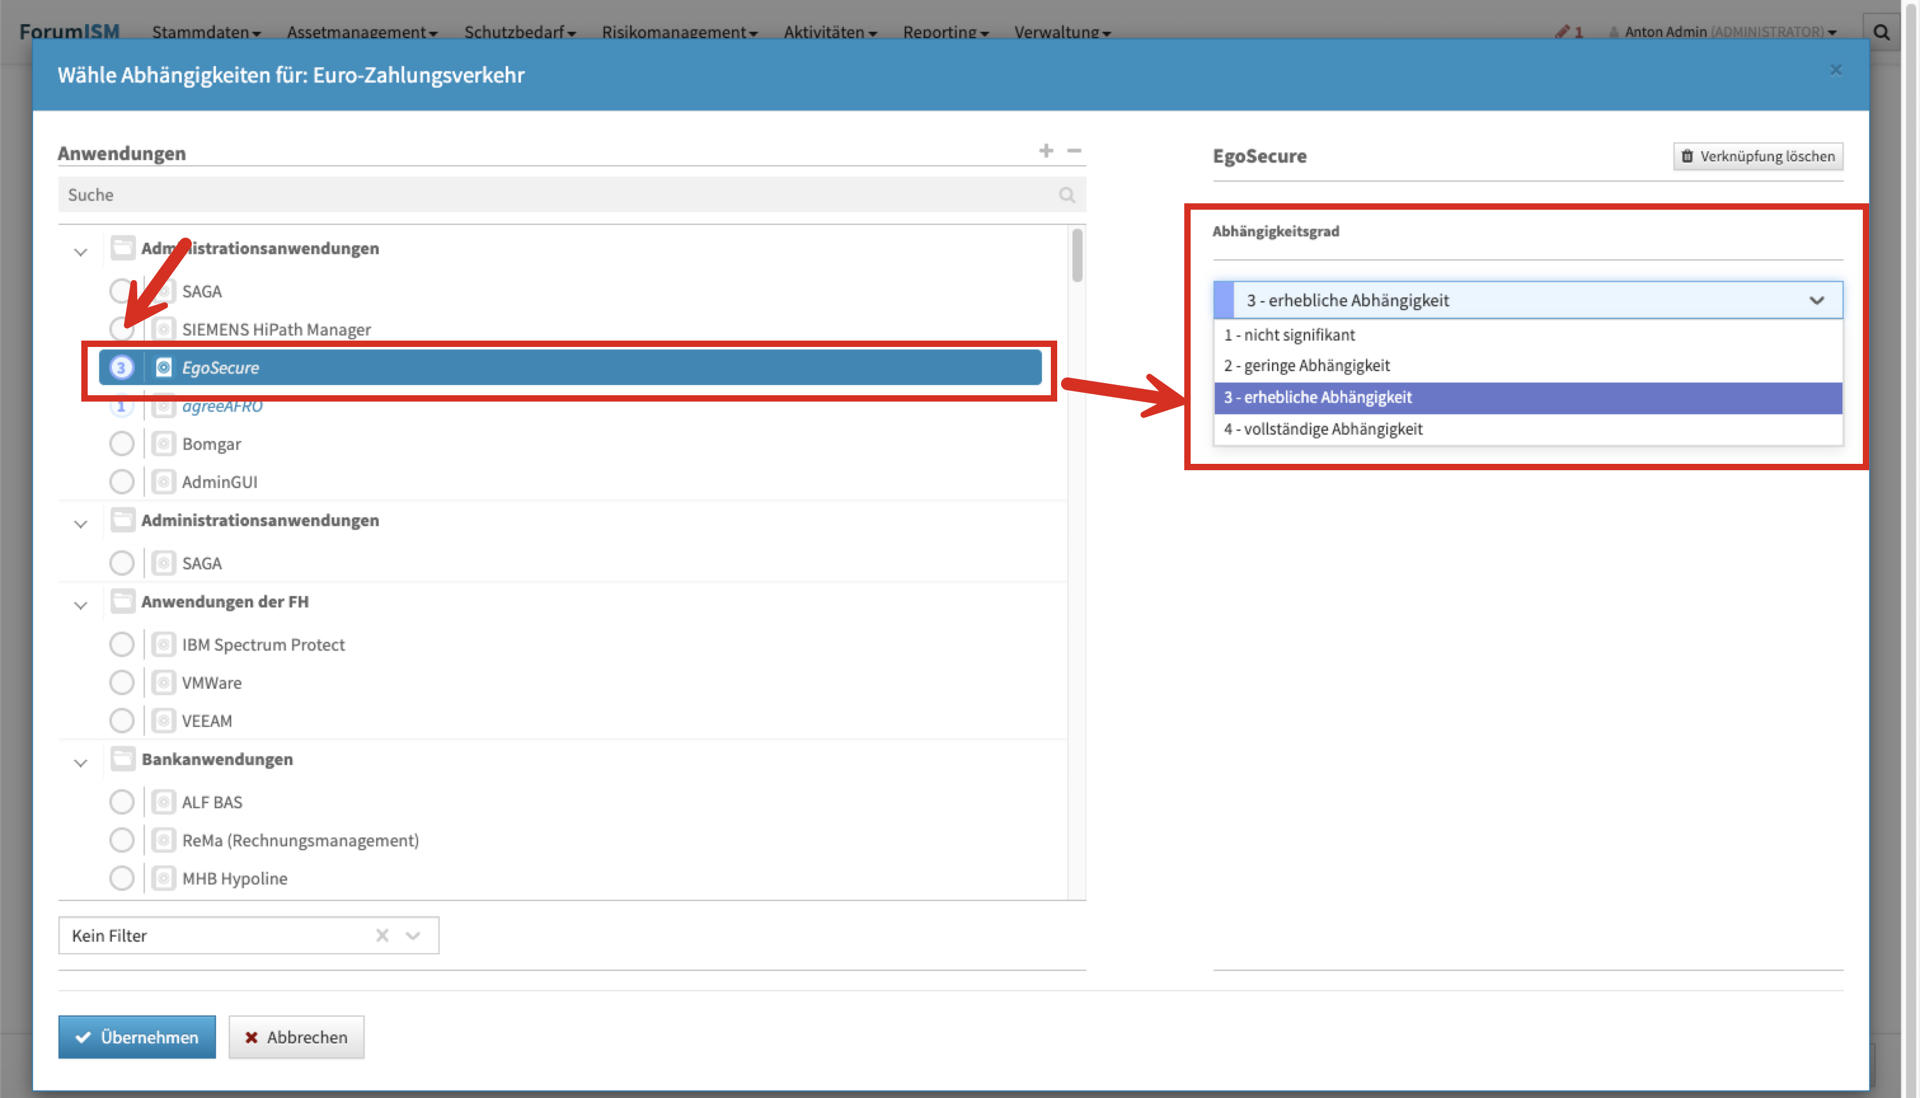
Task: Click the minus icon above the application tree
Action: 1074,151
